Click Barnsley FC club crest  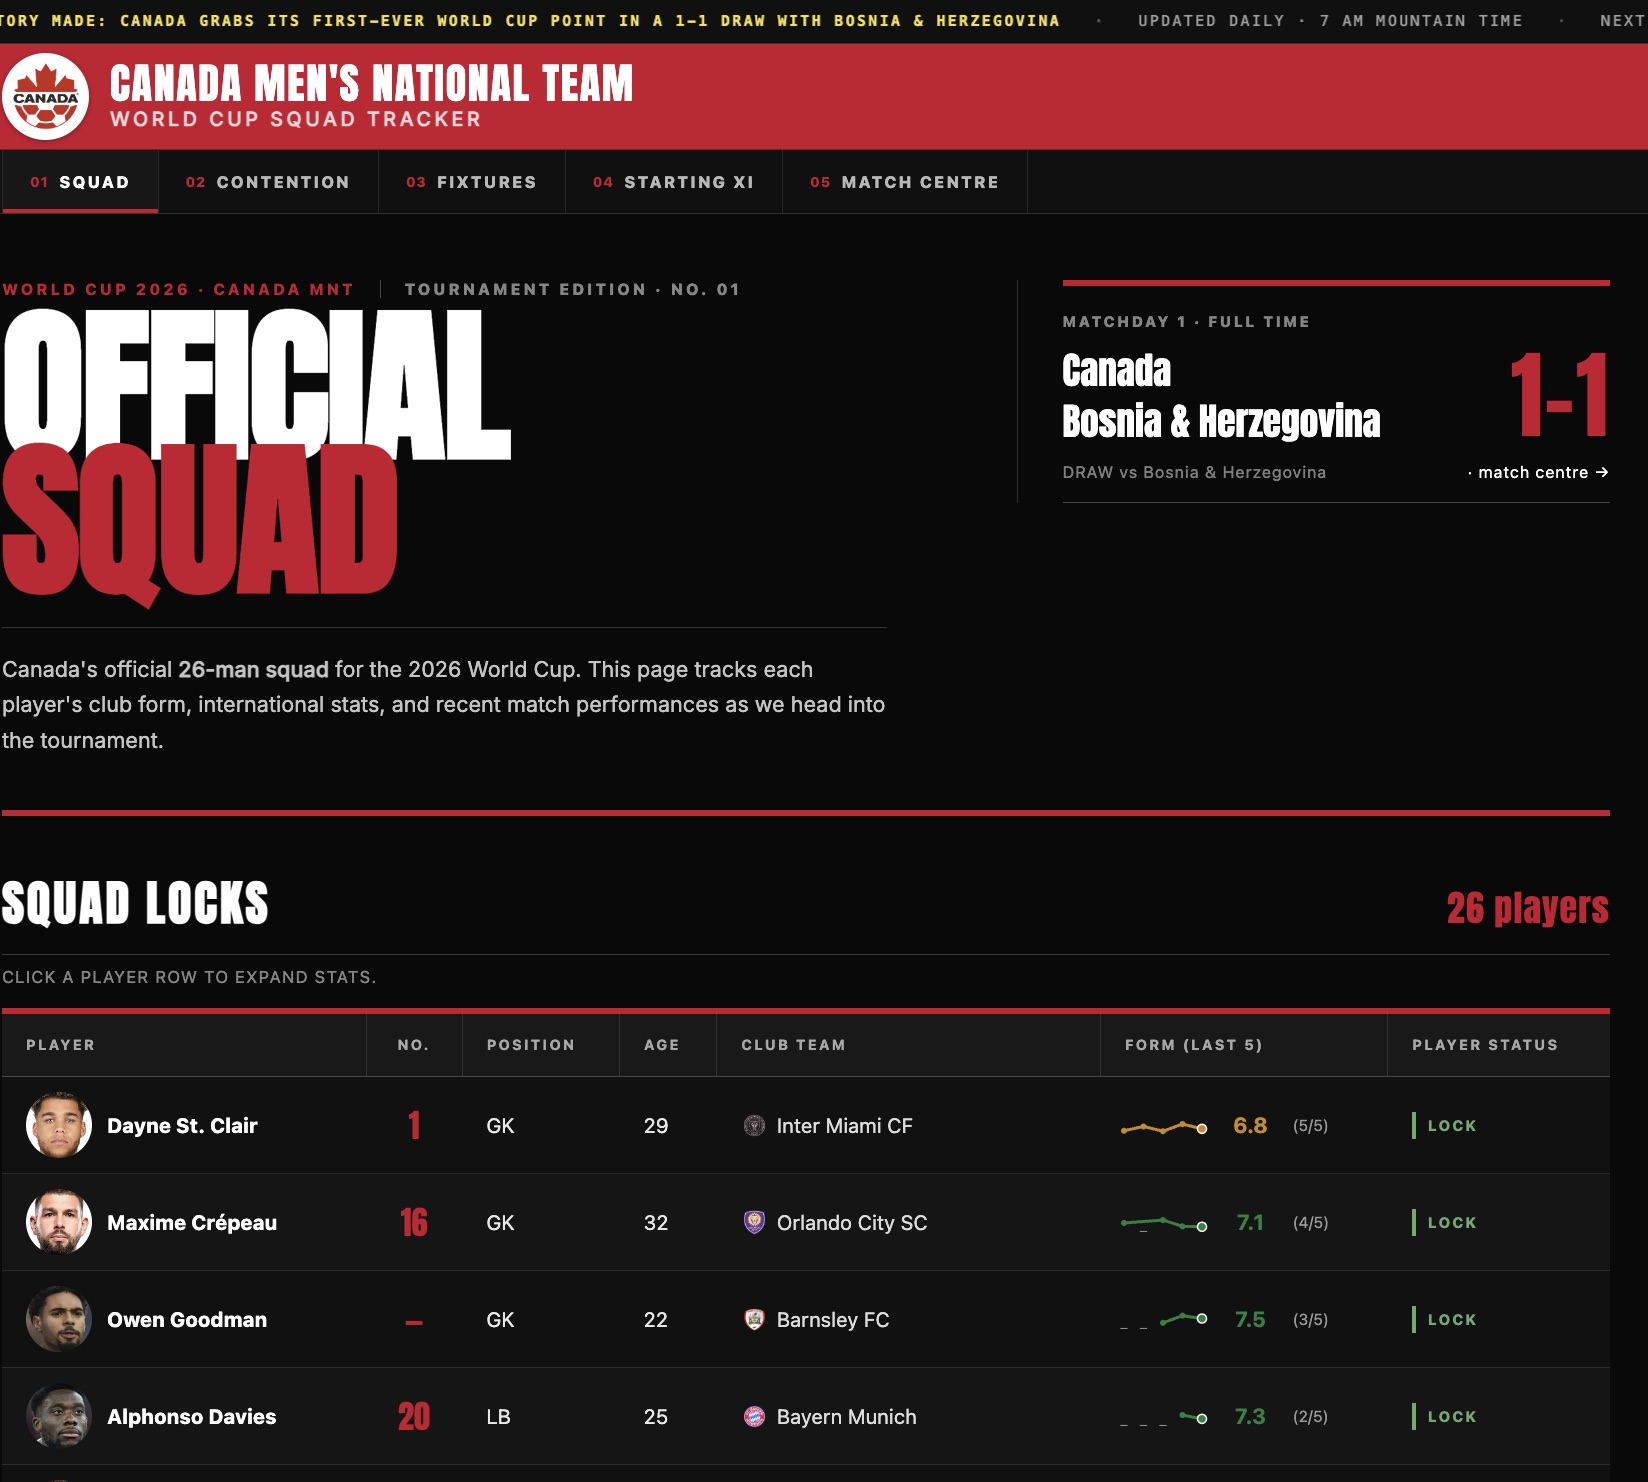coord(755,1319)
